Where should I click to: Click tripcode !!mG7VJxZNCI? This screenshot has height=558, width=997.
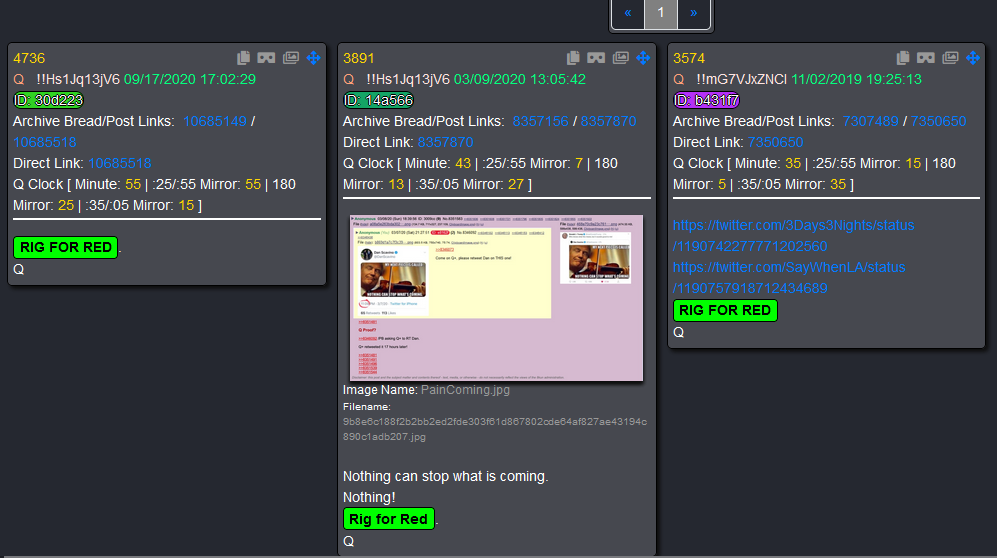[741, 79]
